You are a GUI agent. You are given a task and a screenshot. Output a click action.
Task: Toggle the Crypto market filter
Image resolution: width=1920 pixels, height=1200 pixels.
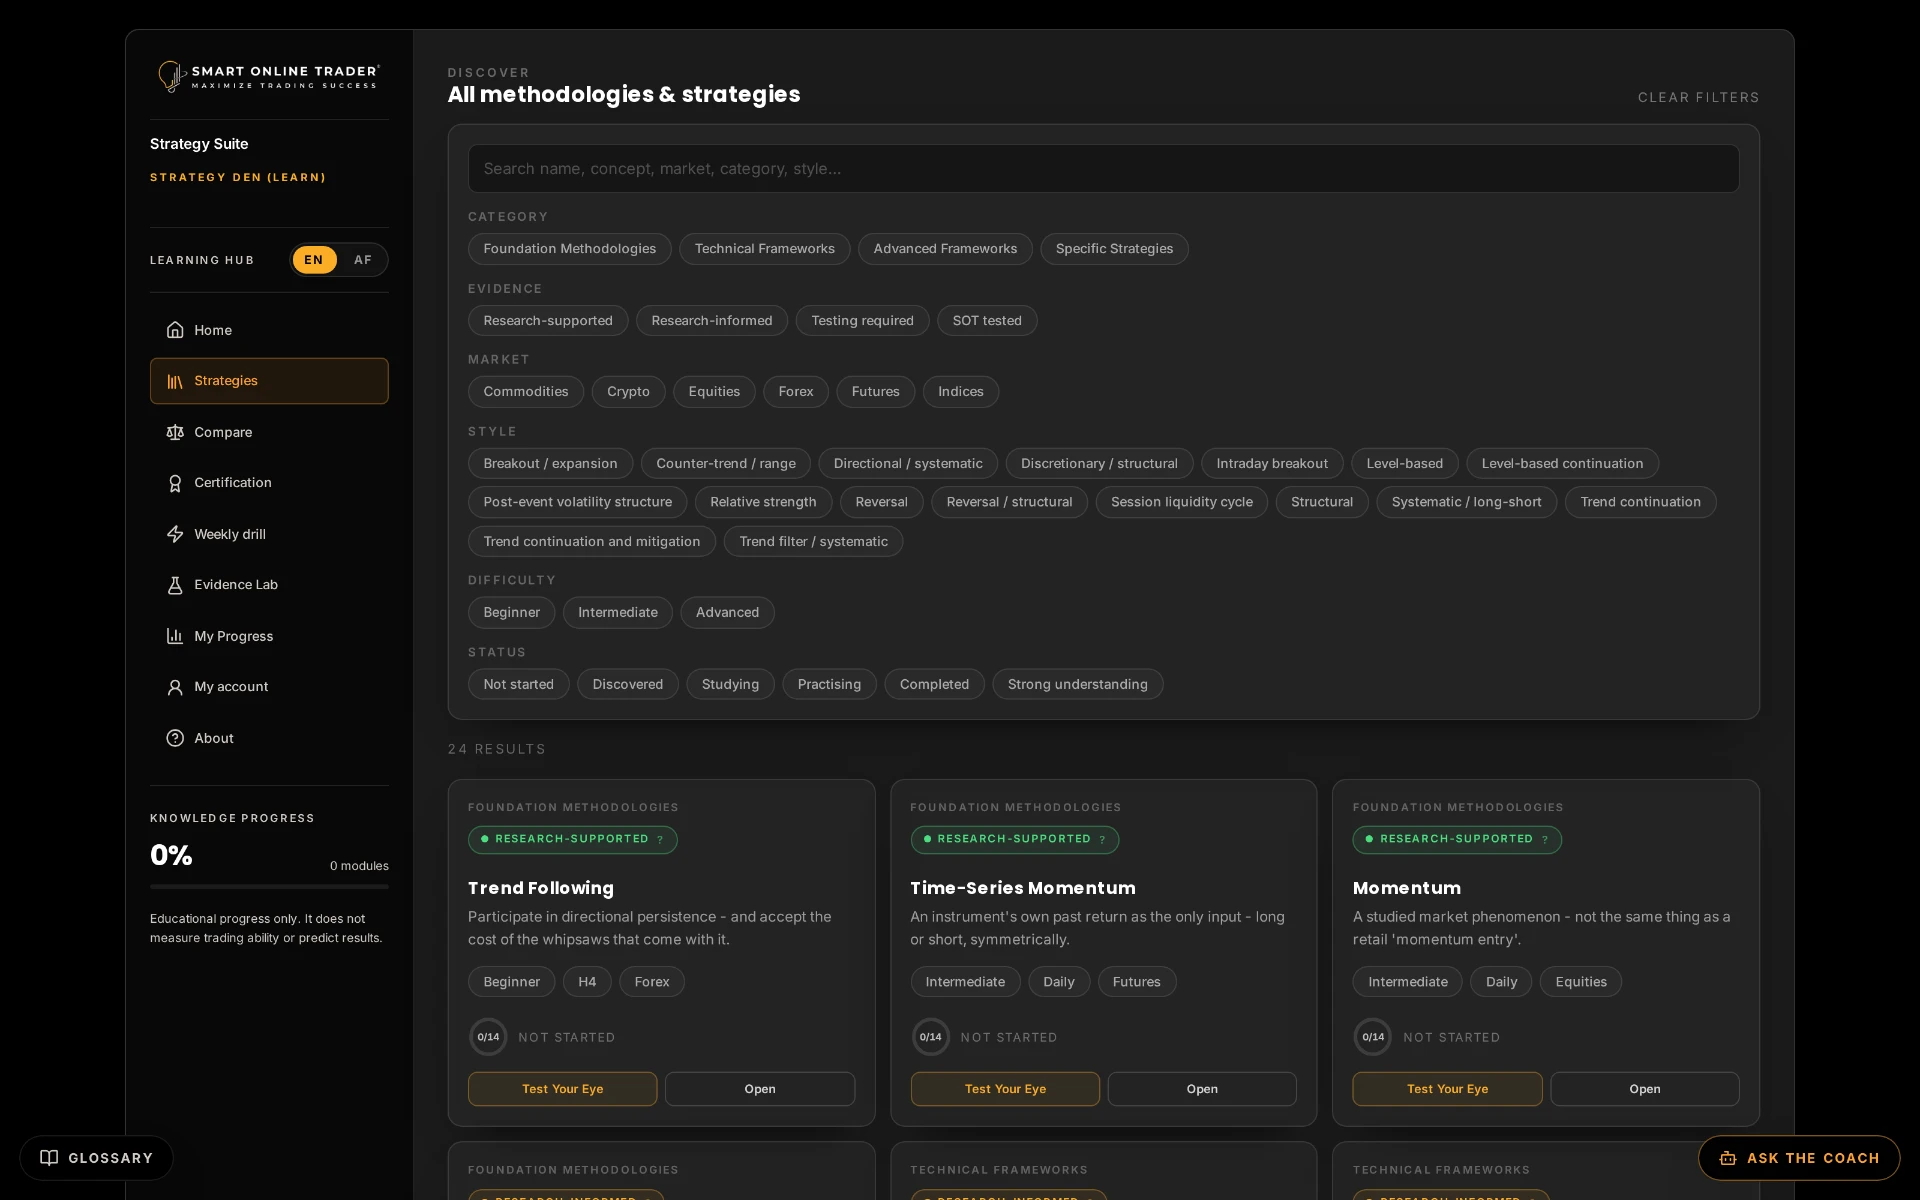628,392
